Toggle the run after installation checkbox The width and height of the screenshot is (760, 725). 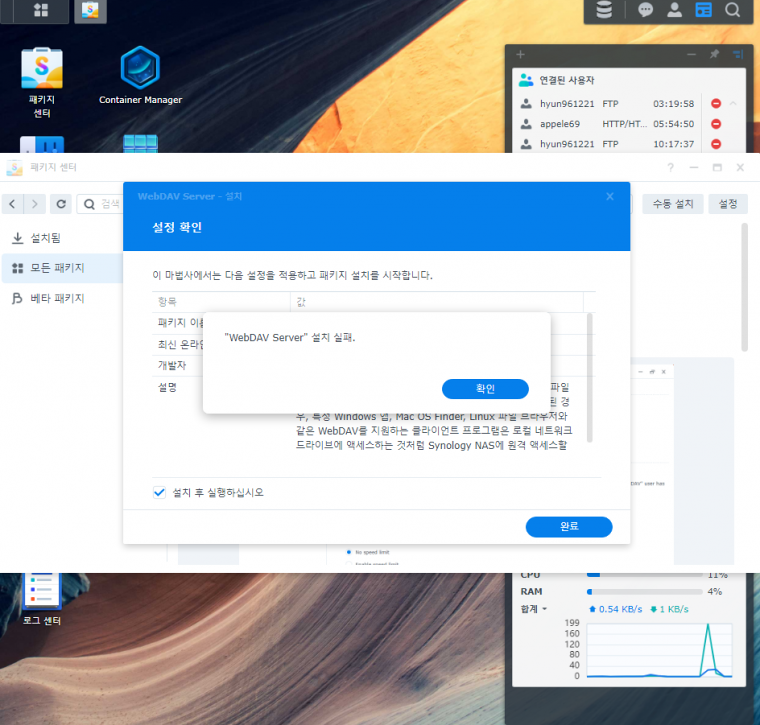pos(159,492)
